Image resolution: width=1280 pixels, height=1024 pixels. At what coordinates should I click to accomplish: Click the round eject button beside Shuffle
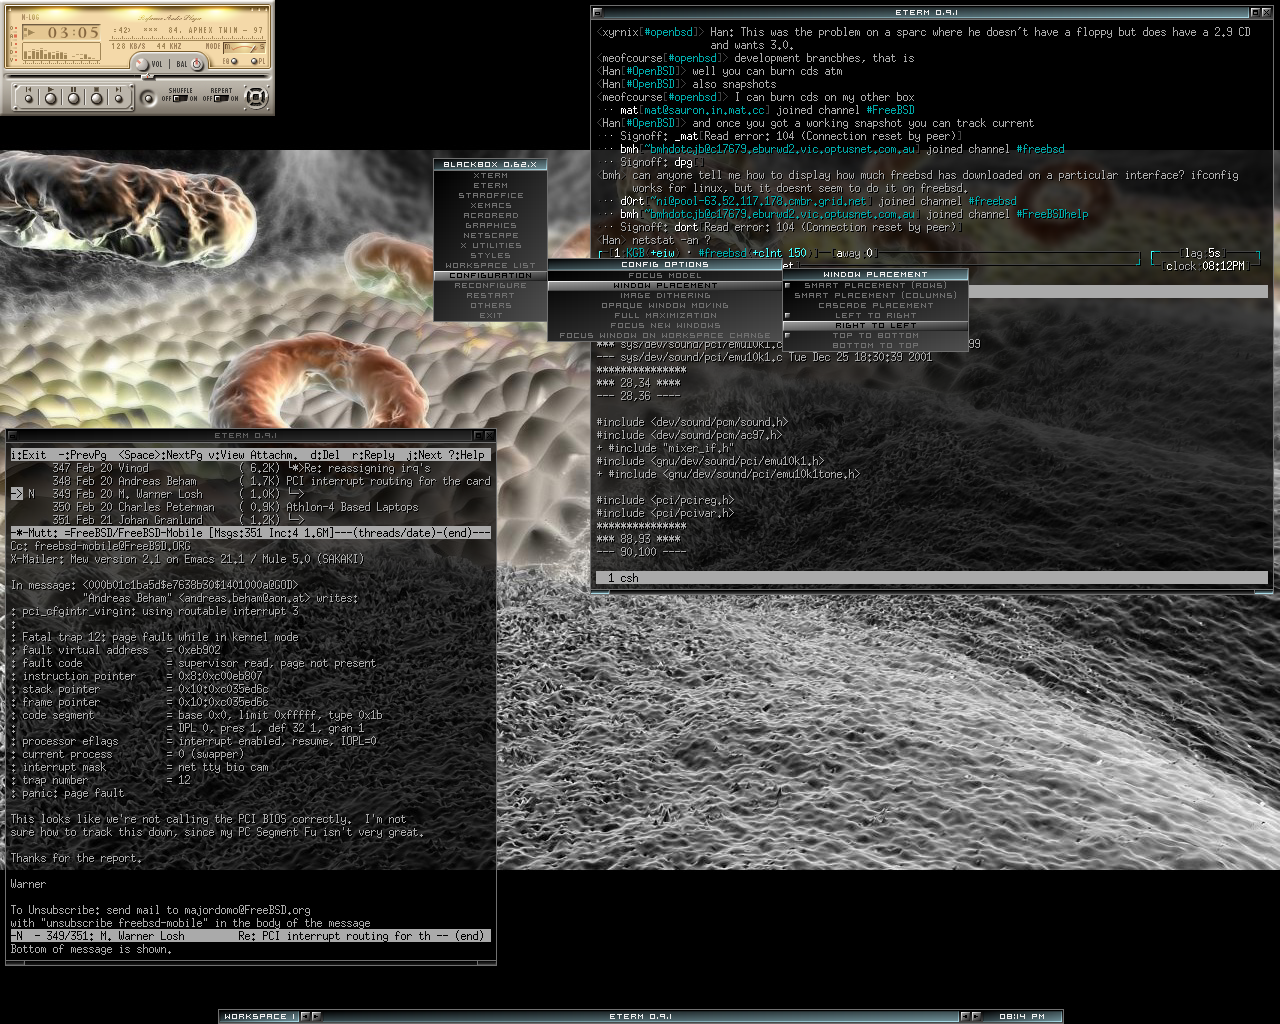[x=148, y=97]
